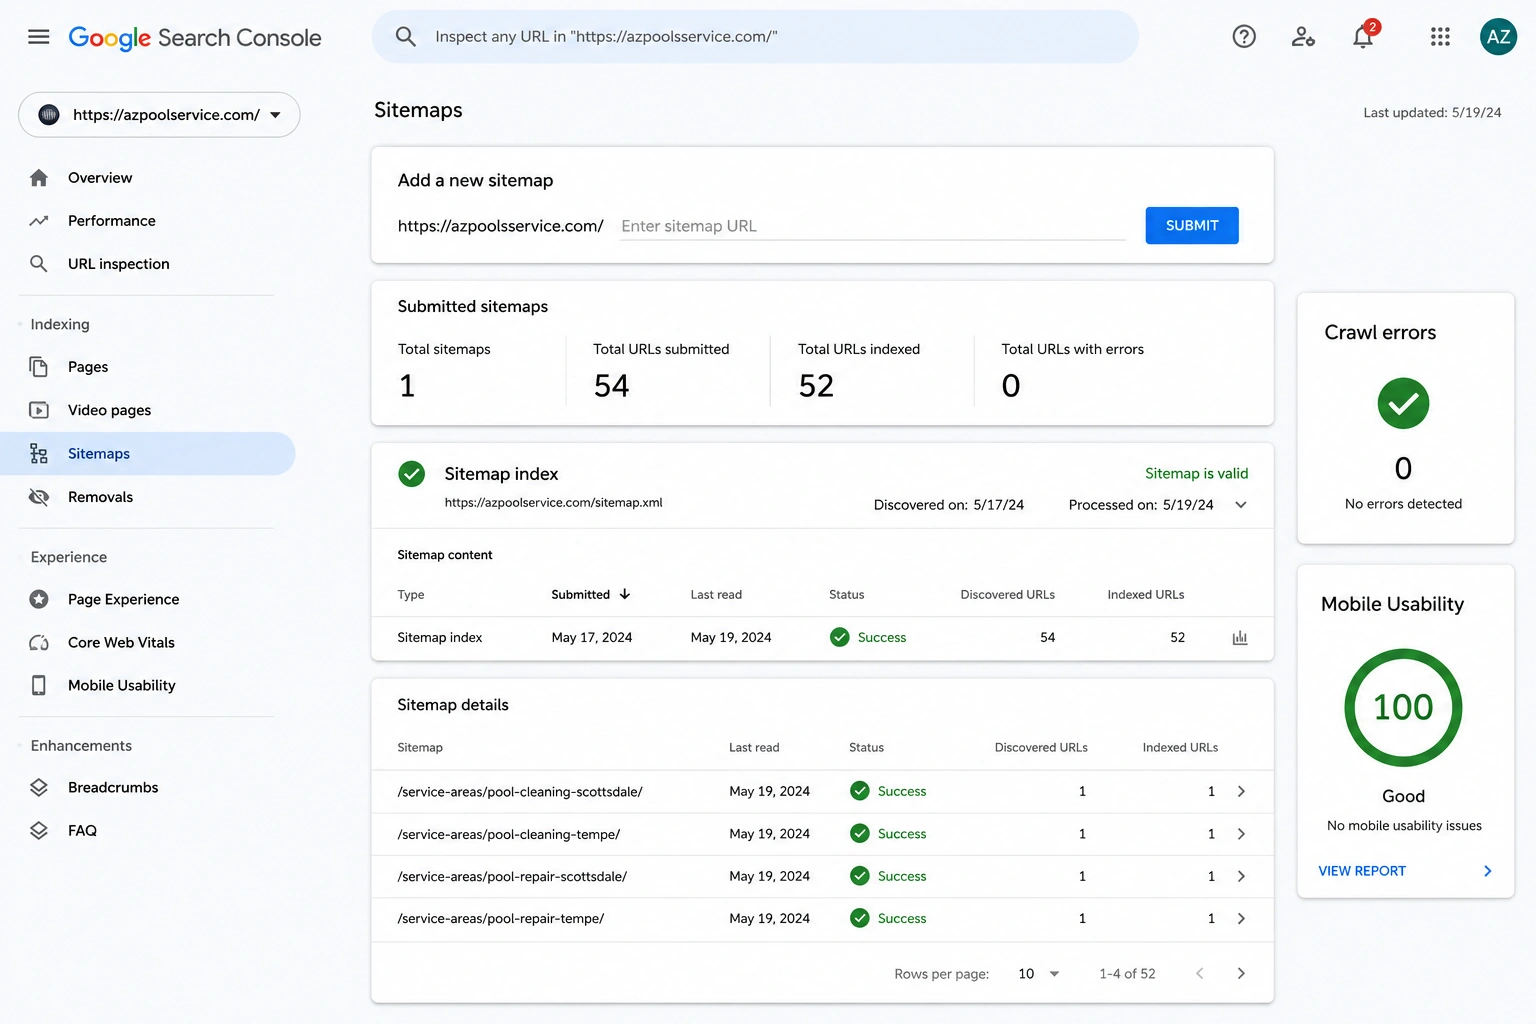
Task: Click the Mobile Usability 100 score ring
Action: pos(1403,707)
